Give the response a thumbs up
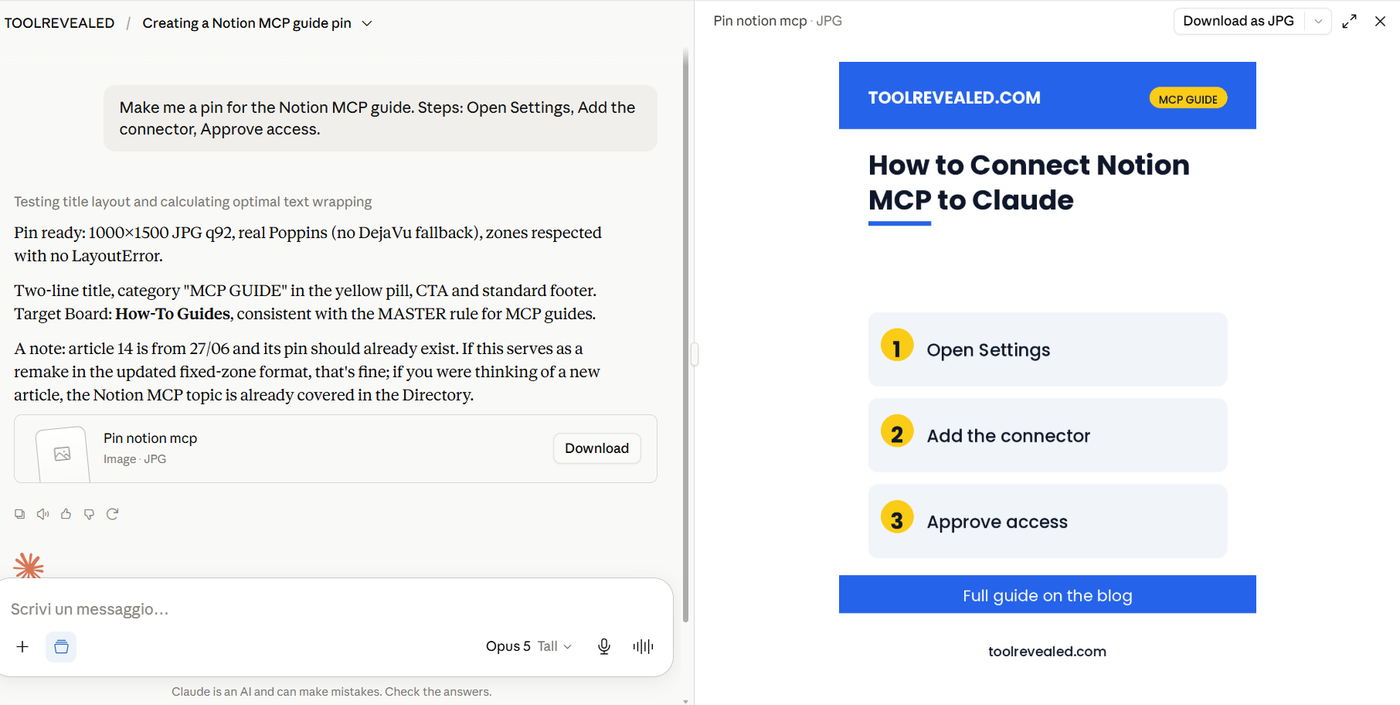Viewport: 1400px width, 705px height. pos(66,514)
